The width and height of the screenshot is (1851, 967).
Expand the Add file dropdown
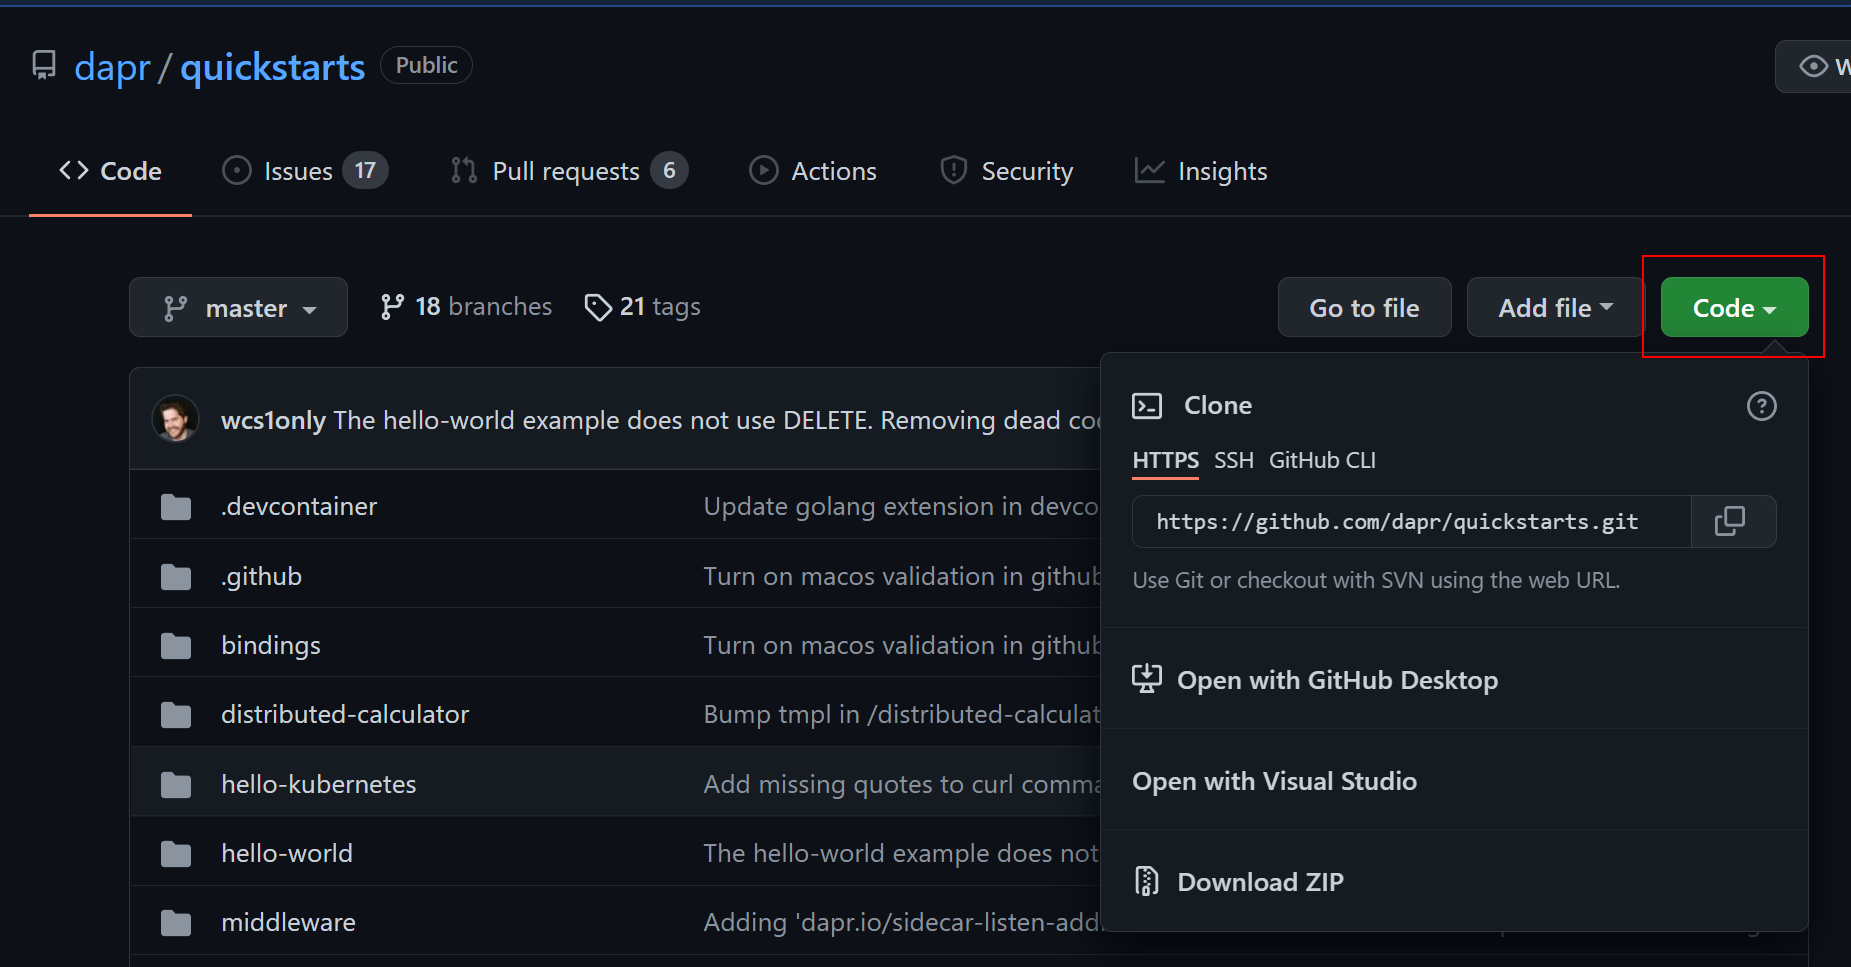click(1552, 307)
